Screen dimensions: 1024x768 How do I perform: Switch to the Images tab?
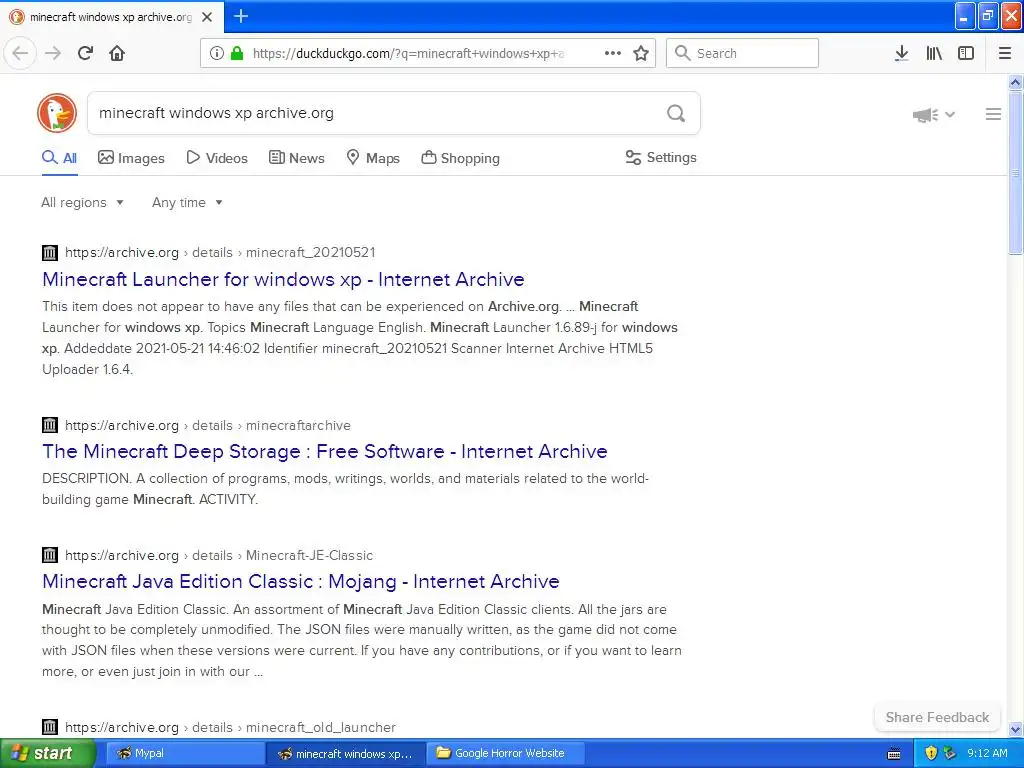pos(131,158)
